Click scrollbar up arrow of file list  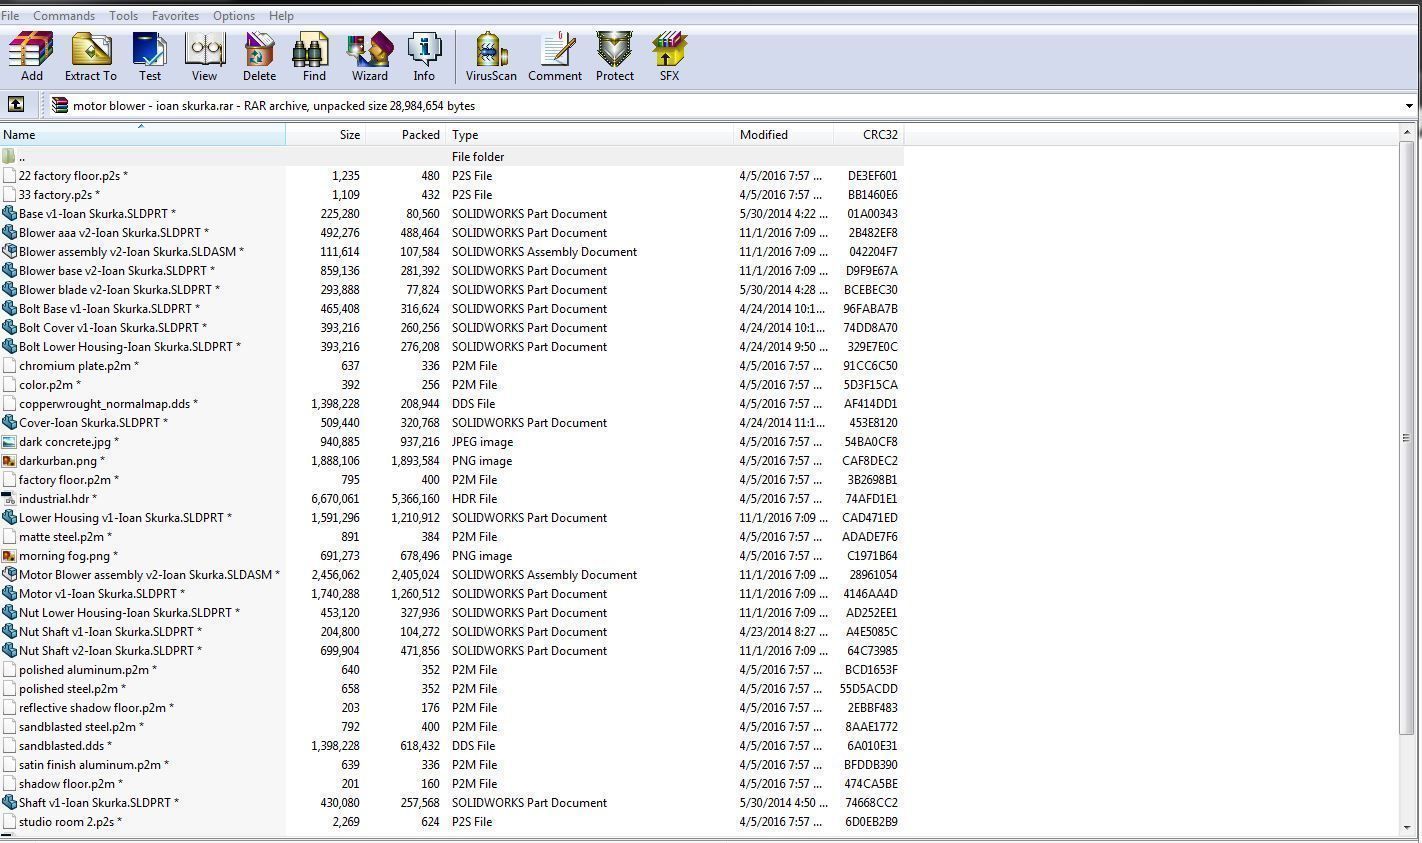(x=1407, y=131)
